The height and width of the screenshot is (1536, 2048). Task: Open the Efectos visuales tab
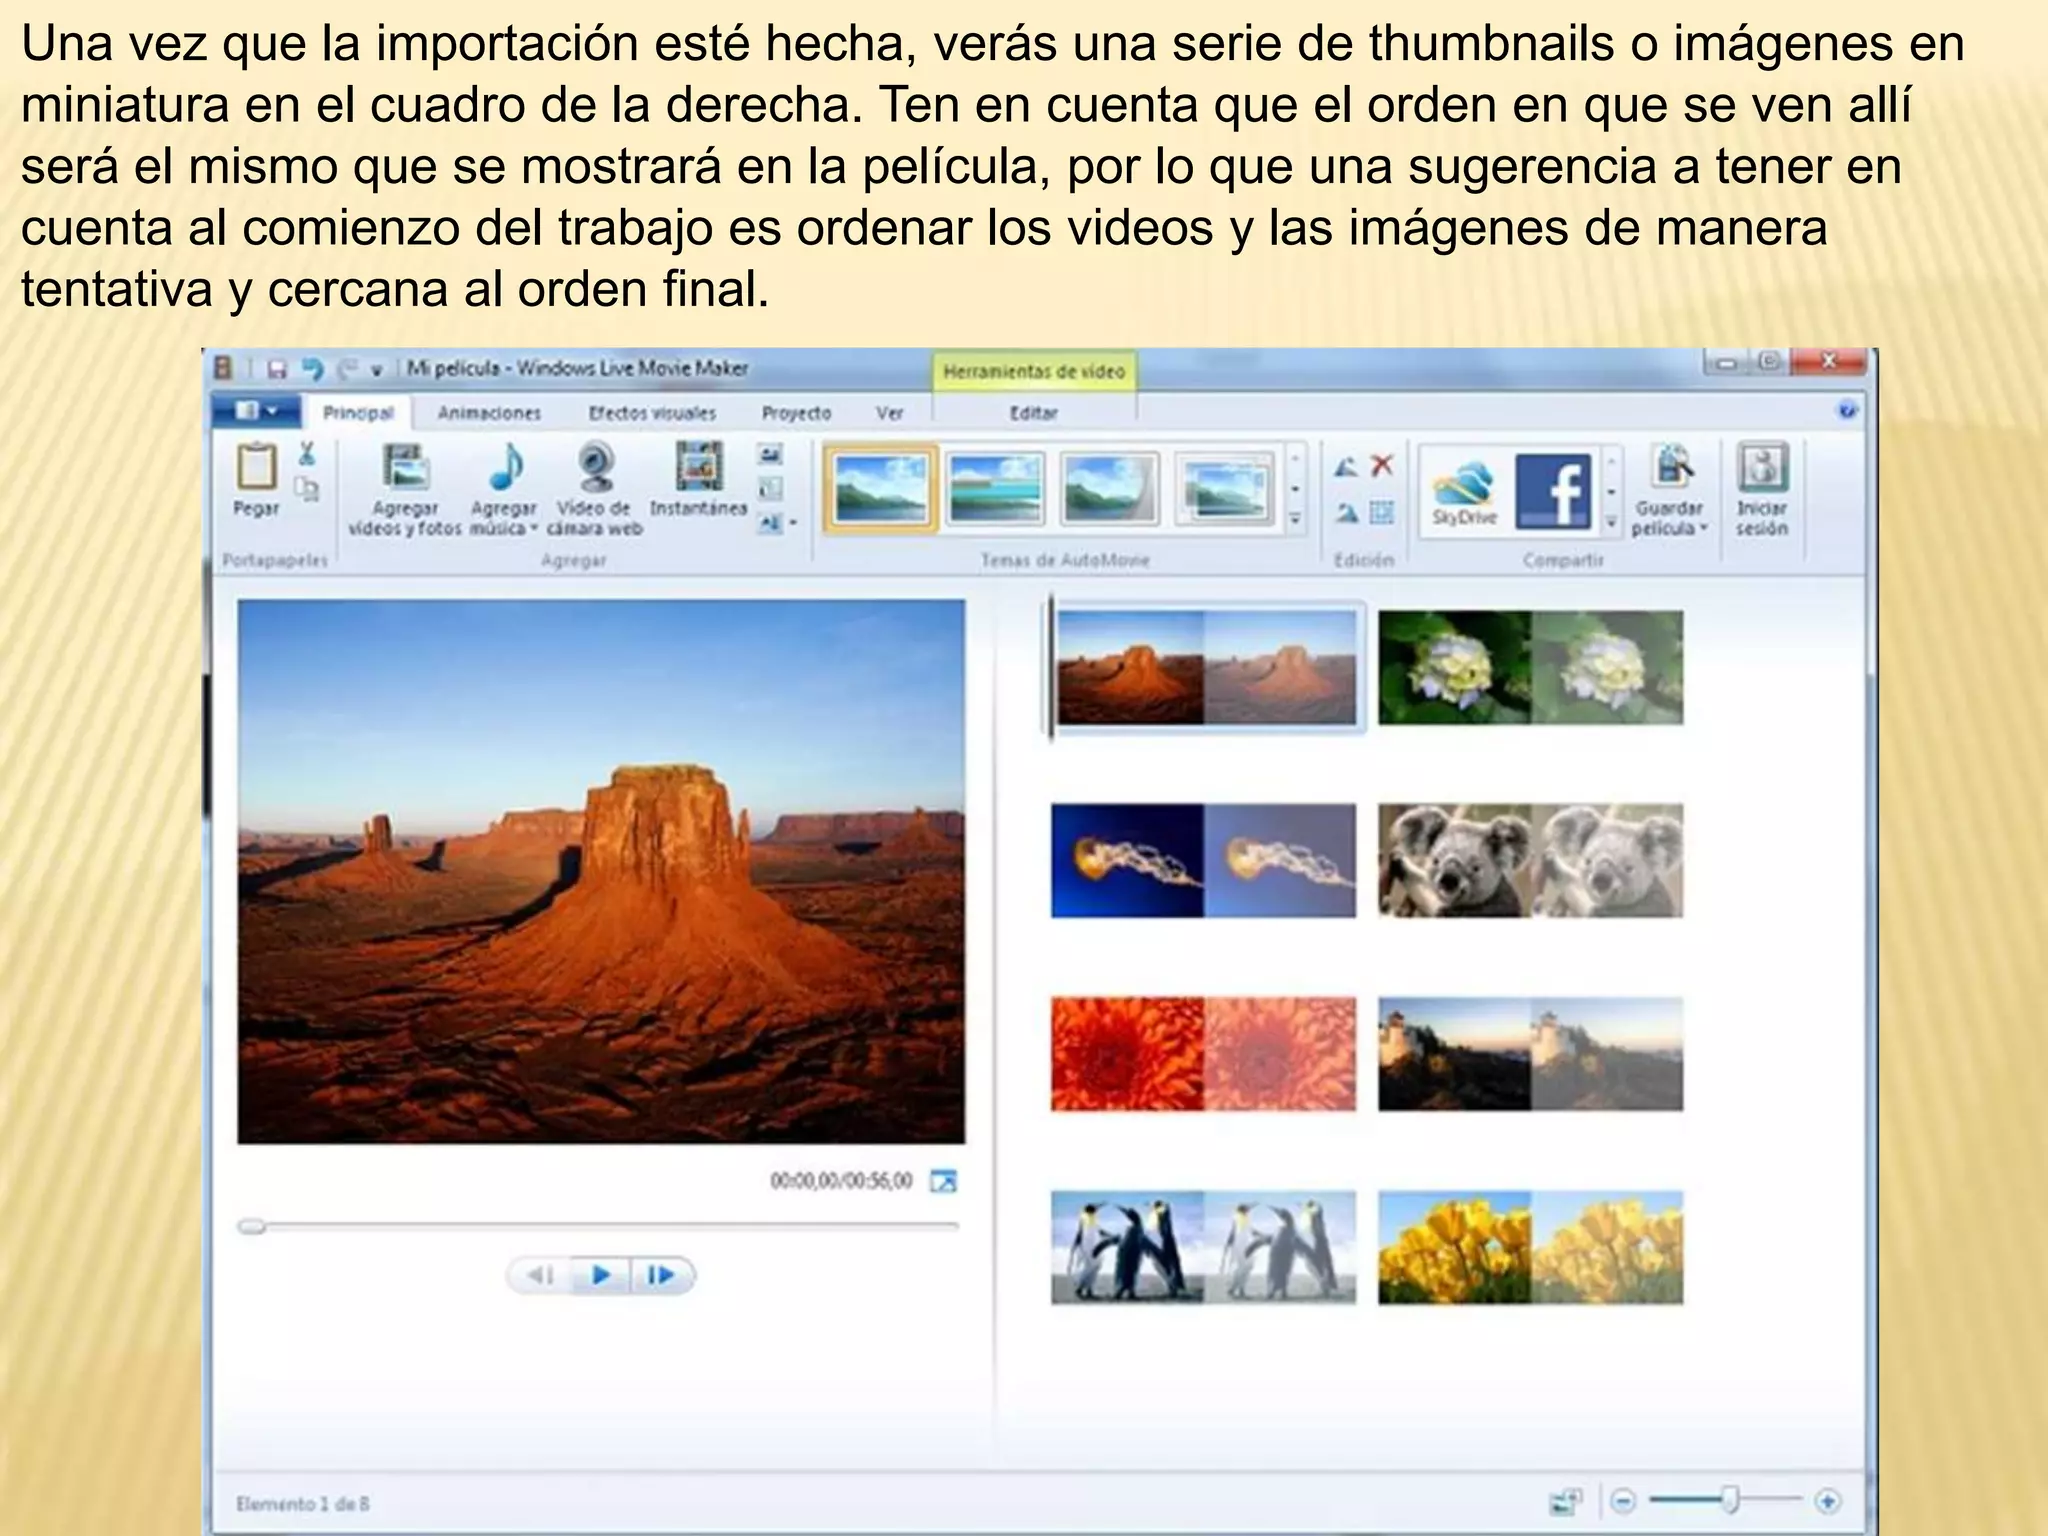pos(652,413)
